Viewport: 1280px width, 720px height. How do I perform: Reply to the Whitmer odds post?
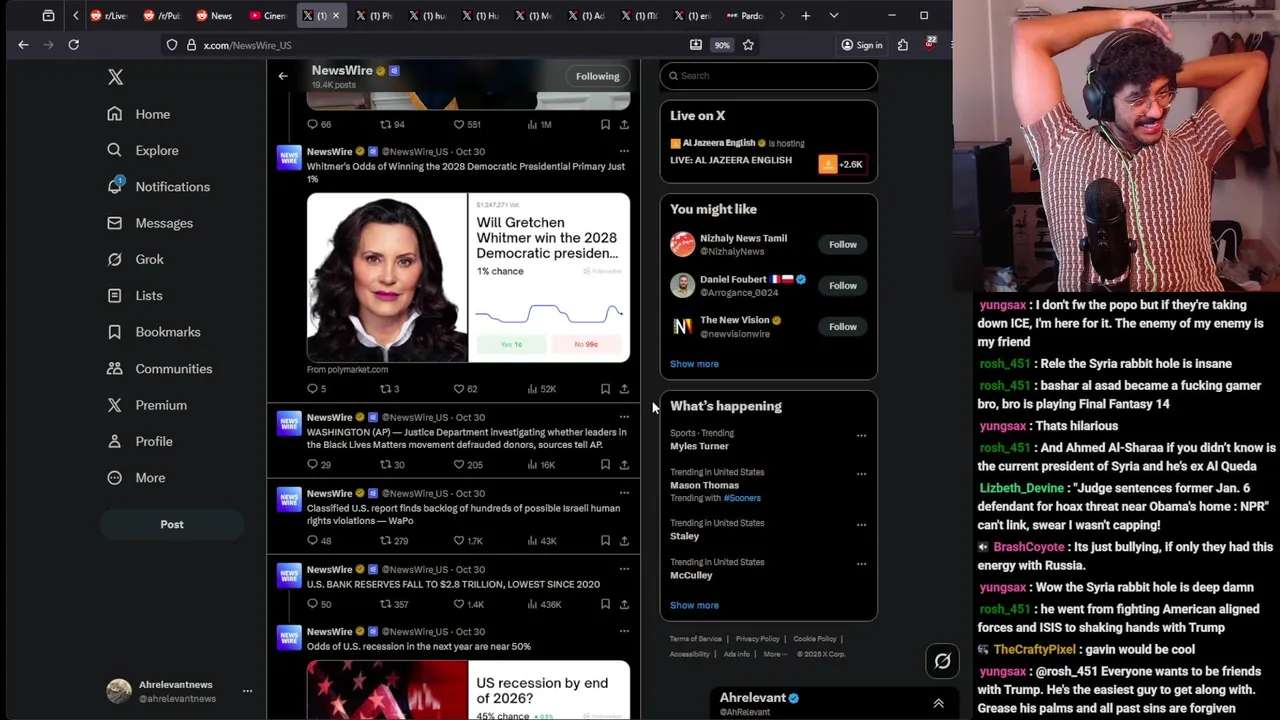(x=316, y=389)
